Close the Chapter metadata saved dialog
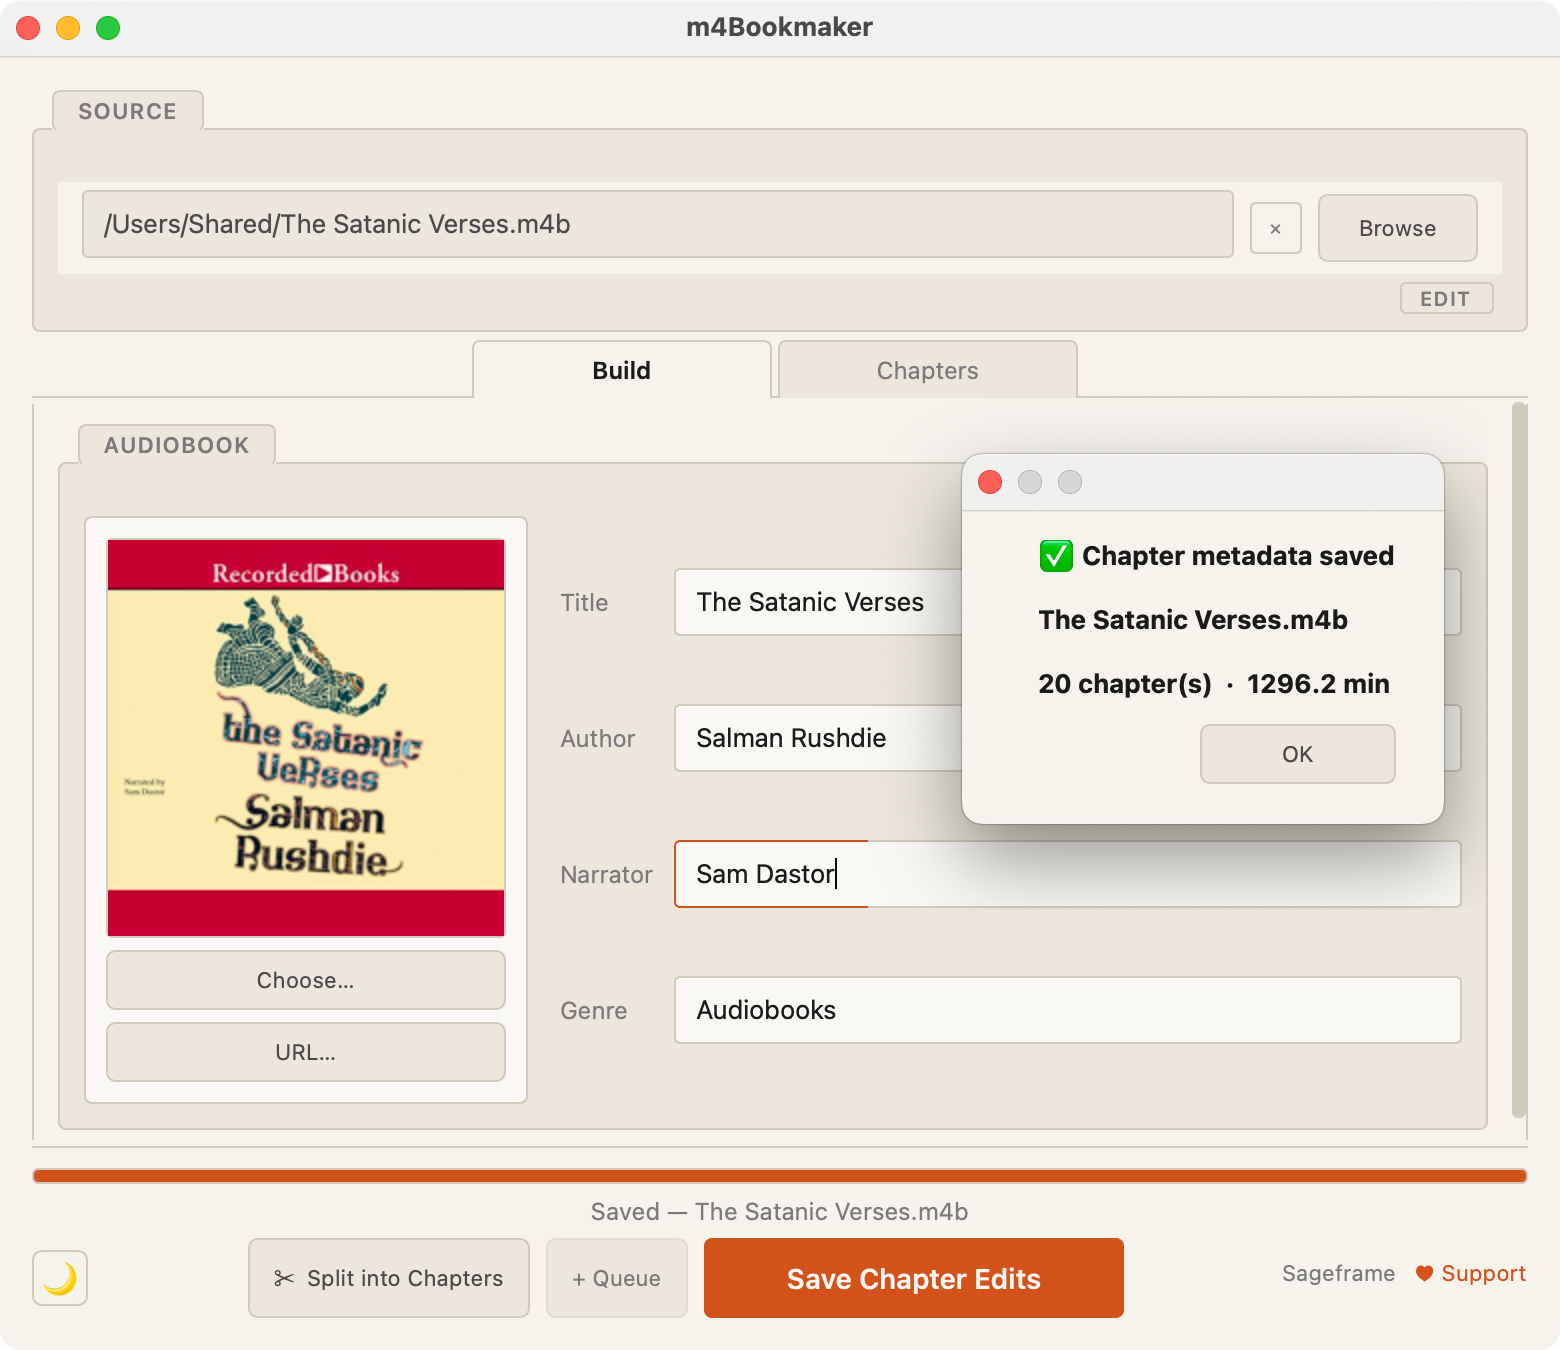This screenshot has height=1350, width=1560. (x=990, y=482)
